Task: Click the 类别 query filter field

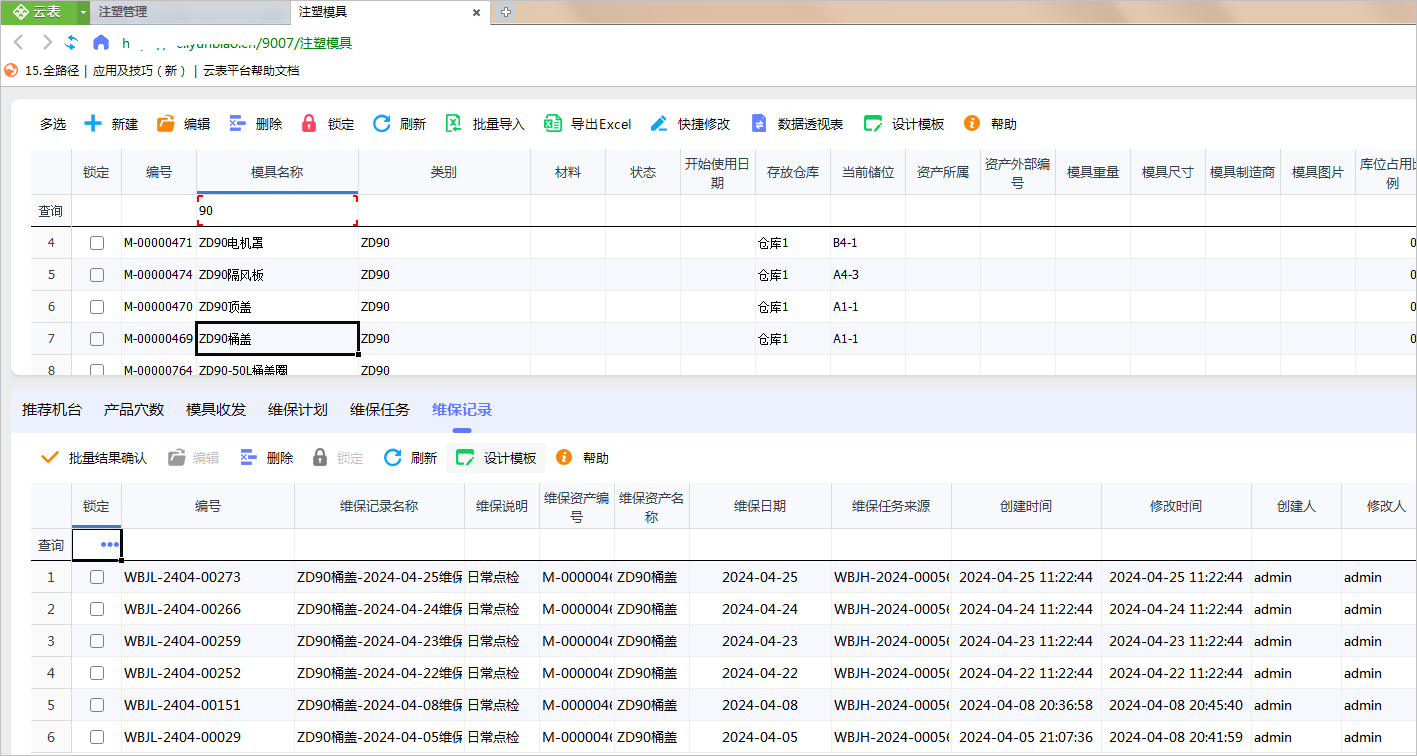Action: tap(444, 211)
